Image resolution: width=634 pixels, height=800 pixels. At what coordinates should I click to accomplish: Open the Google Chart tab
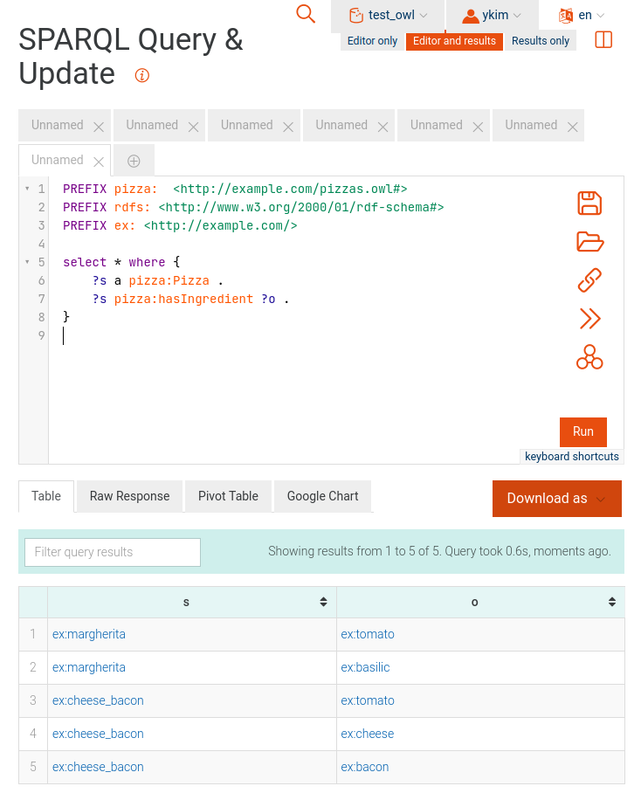point(322,496)
